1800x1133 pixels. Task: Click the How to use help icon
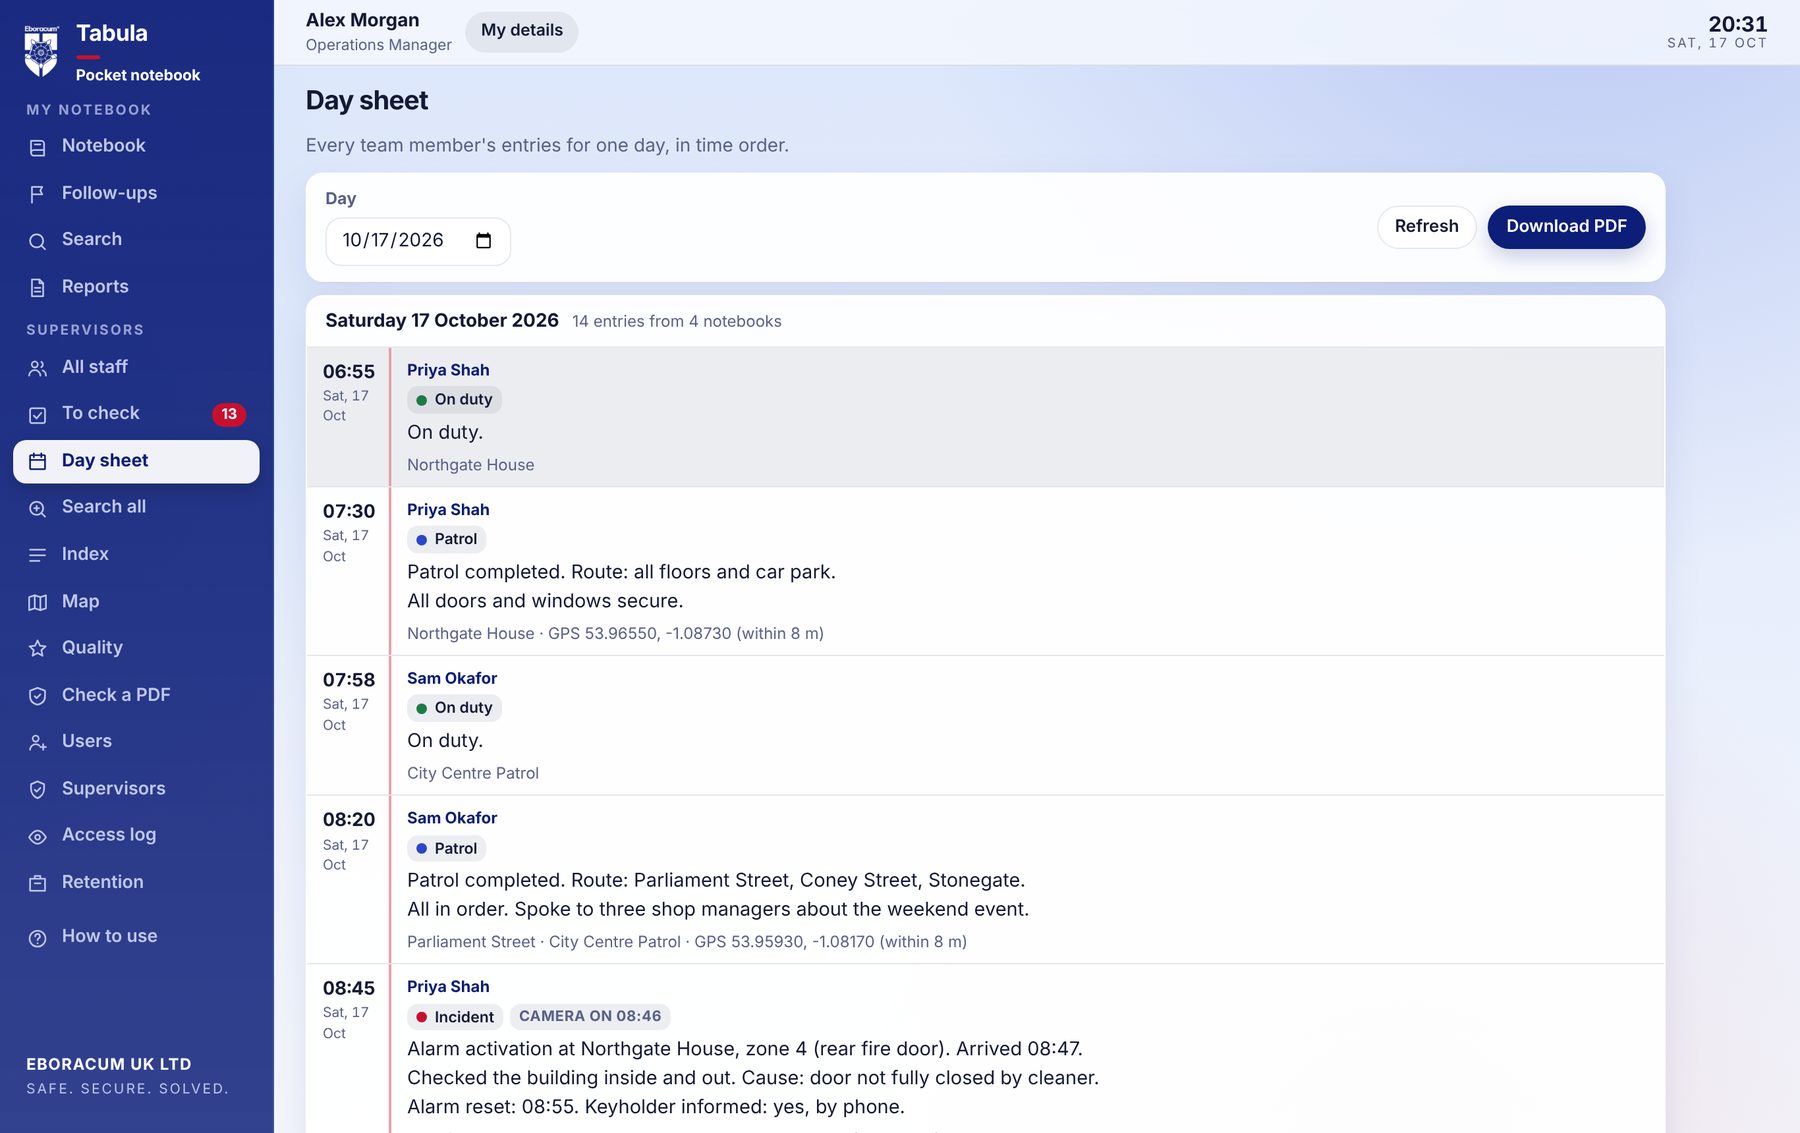tap(38, 938)
